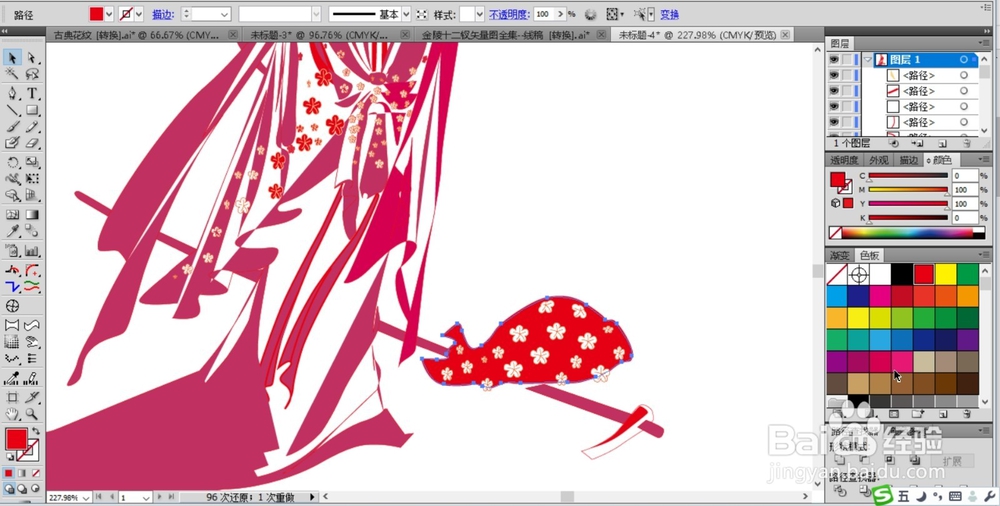Open 基本 brush definition dropdown
Image resolution: width=1000 pixels, height=506 pixels.
(406, 14)
